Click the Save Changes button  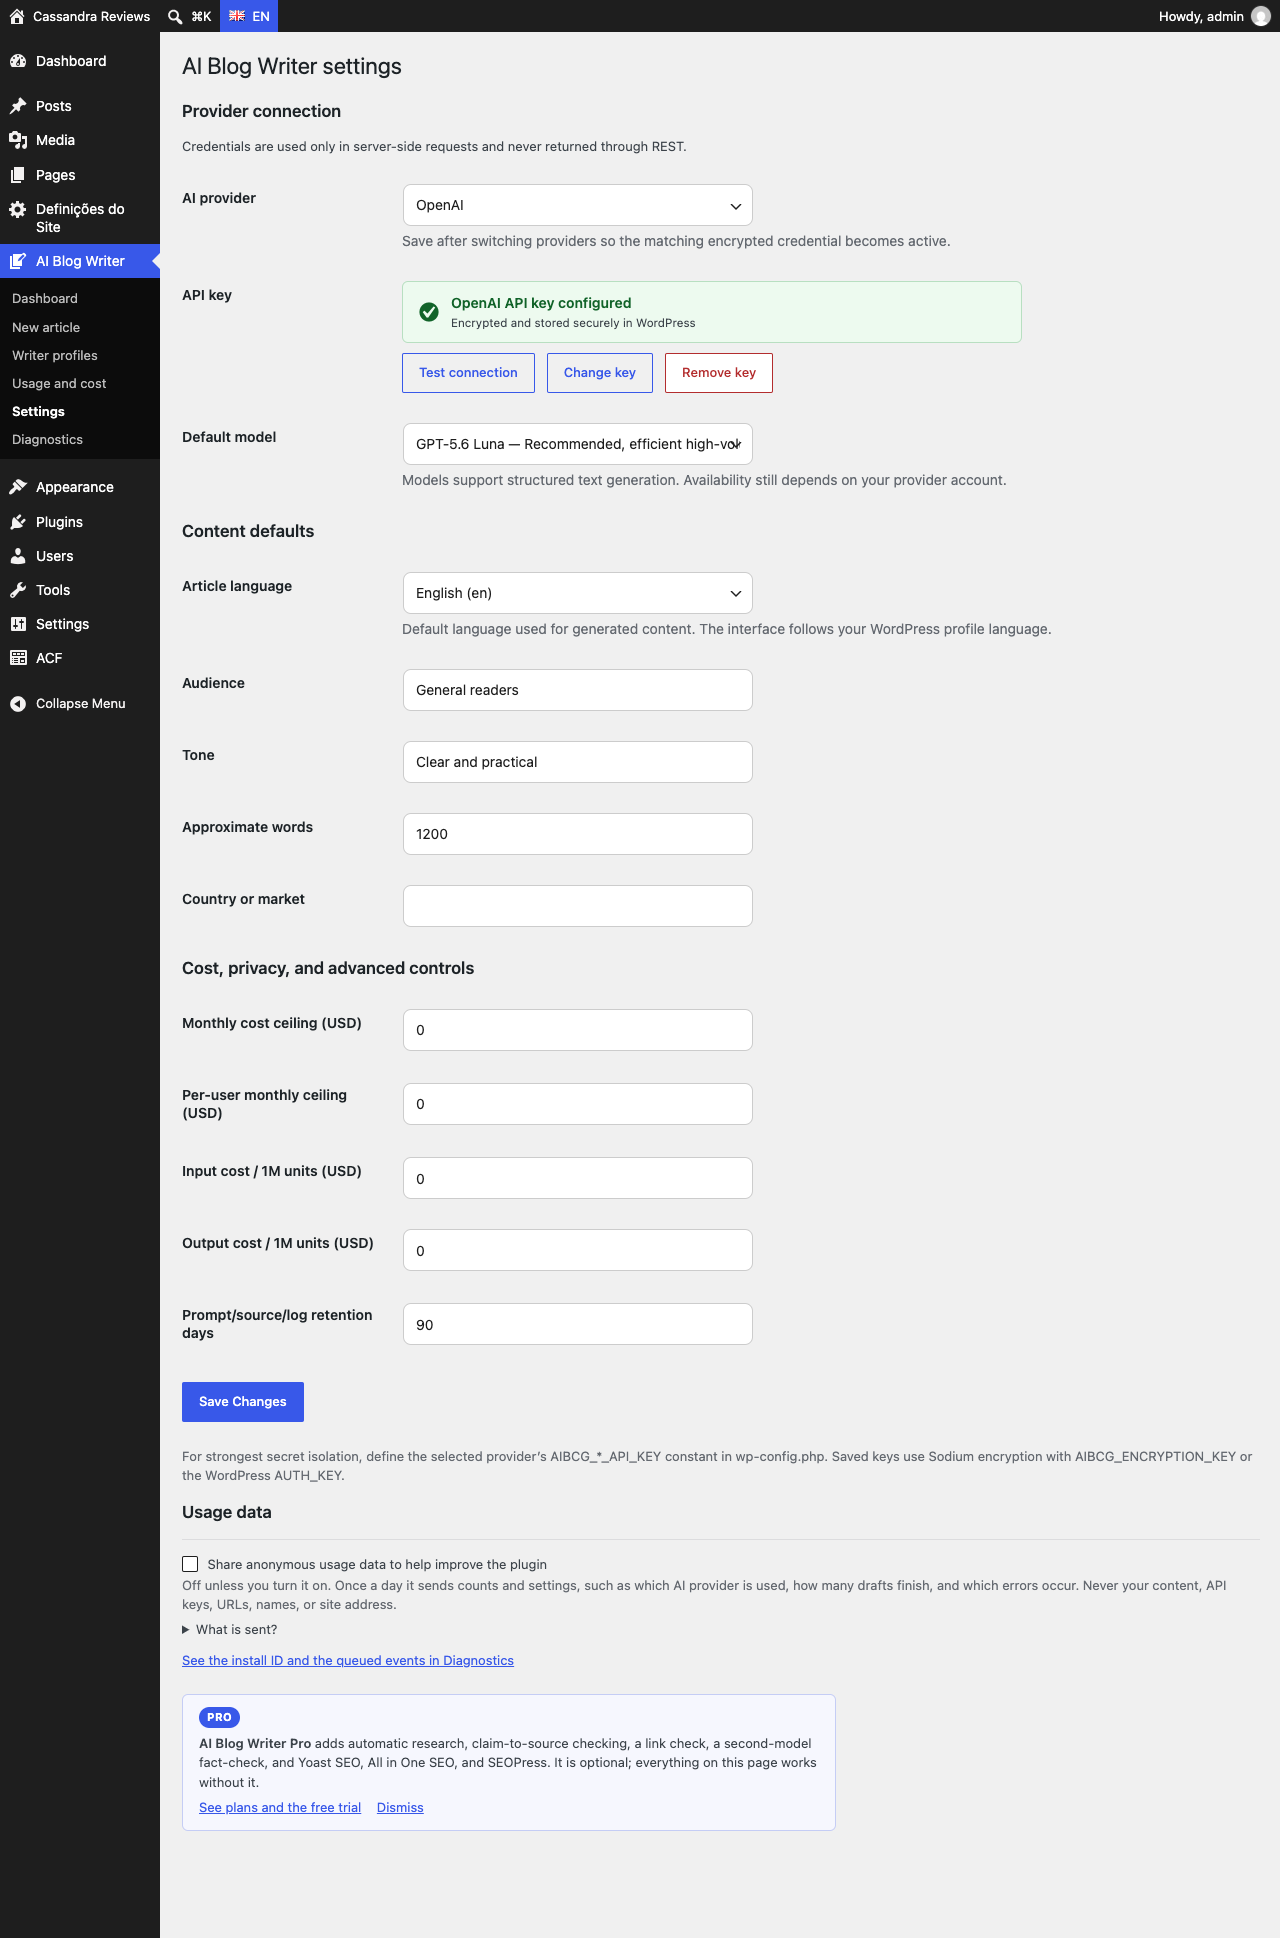click(243, 1402)
